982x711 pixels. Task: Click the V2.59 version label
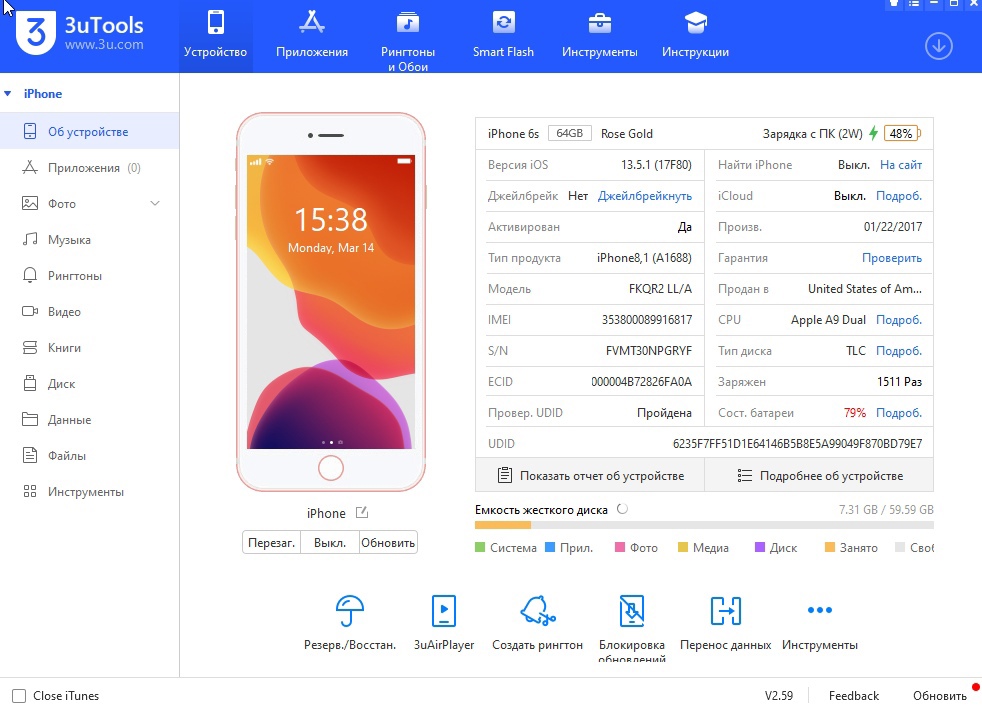pos(778,696)
